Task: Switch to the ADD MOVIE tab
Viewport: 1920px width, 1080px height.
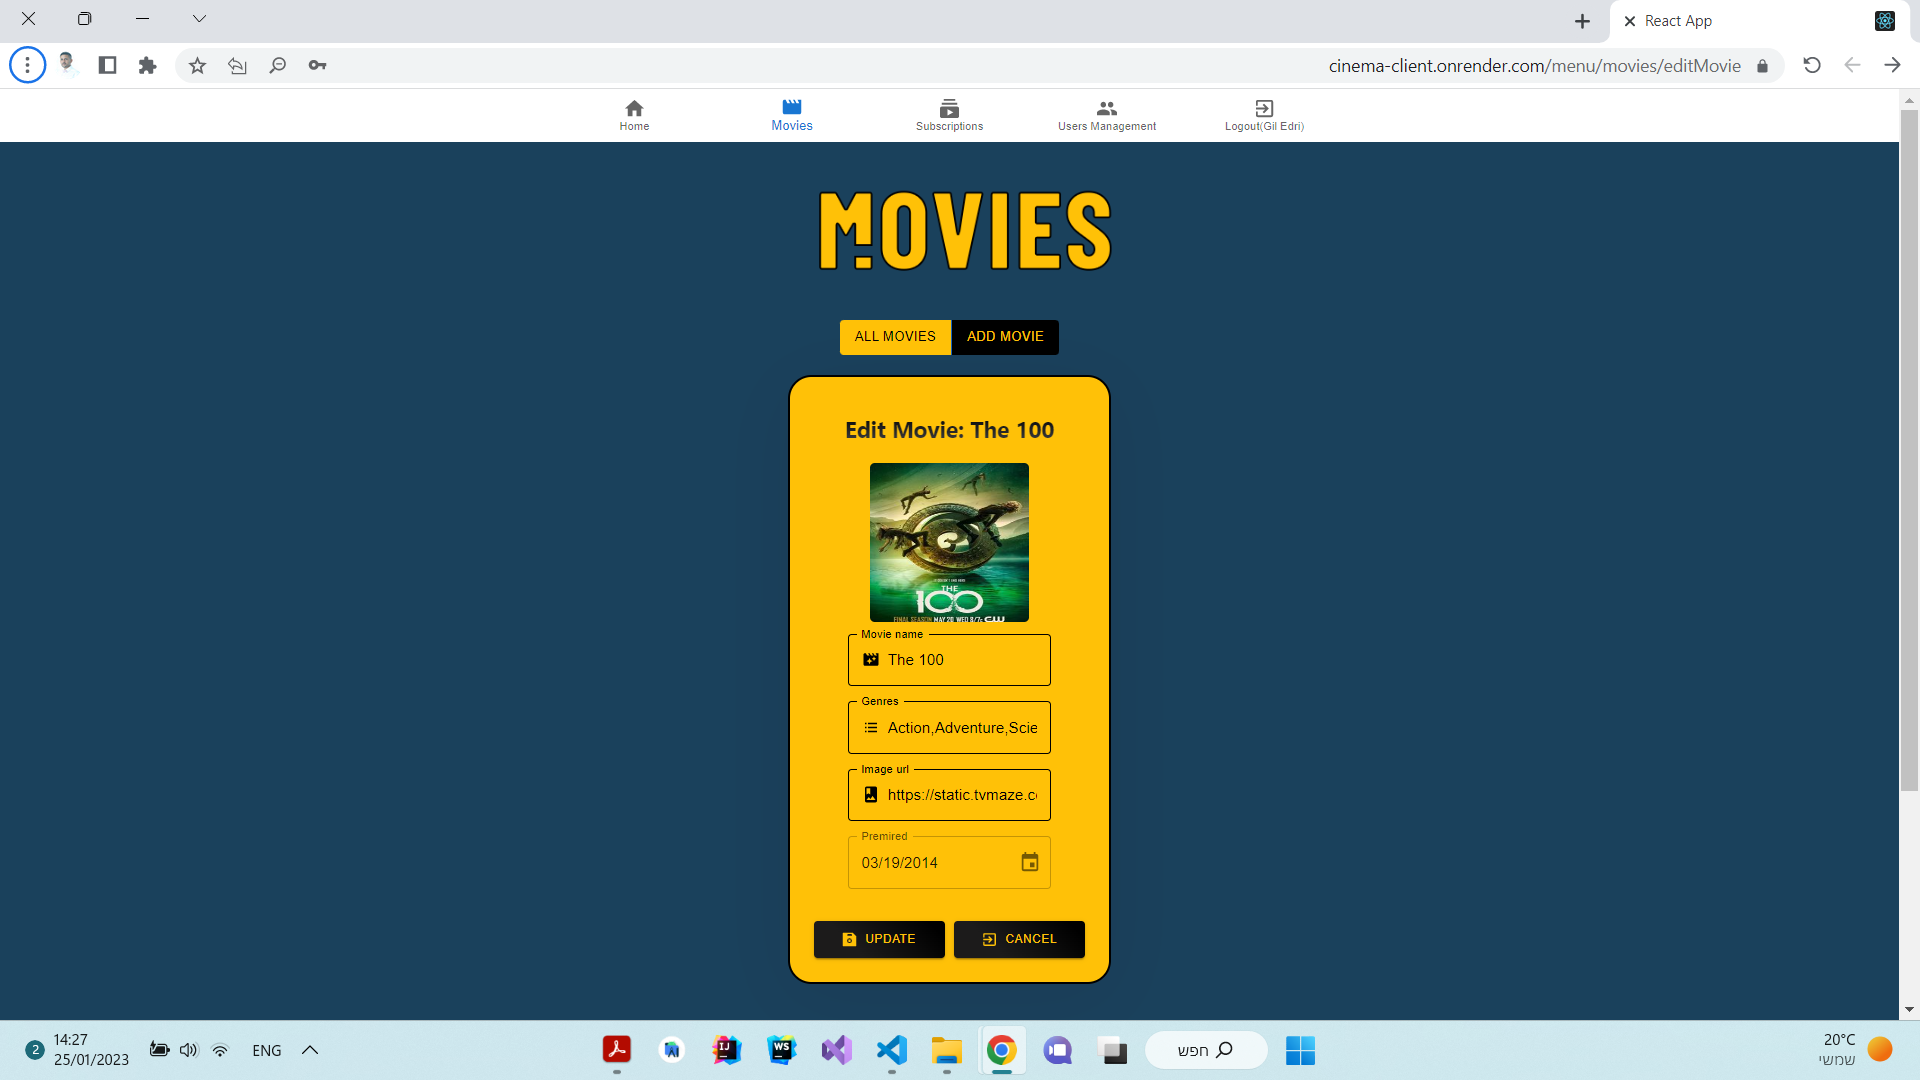Action: point(1005,337)
